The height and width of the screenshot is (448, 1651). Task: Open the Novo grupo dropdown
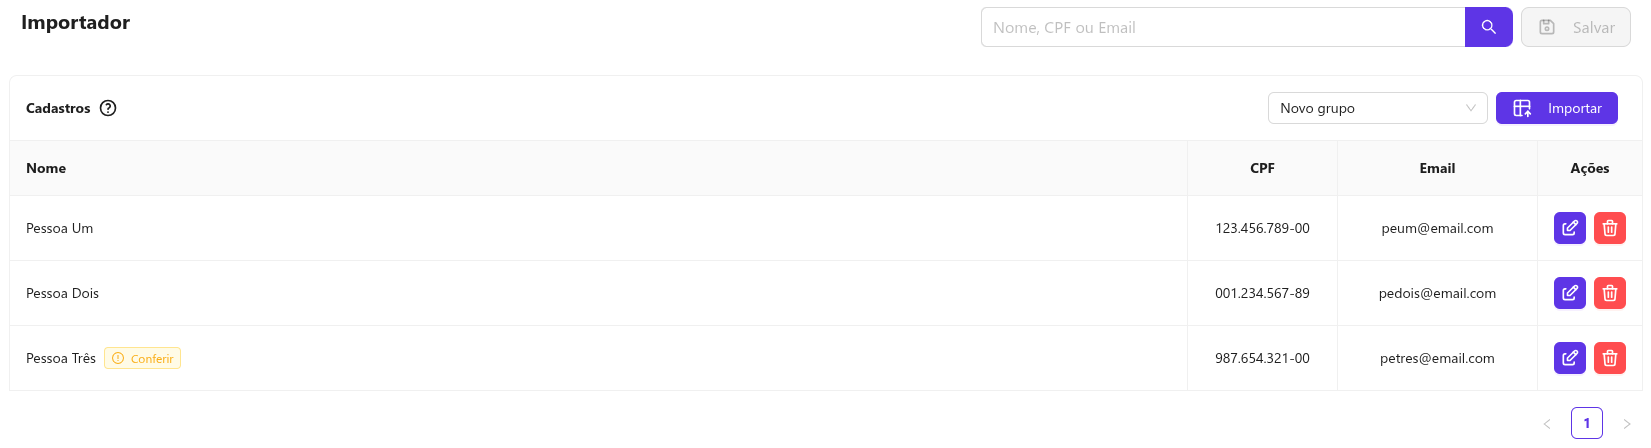pyautogui.click(x=1376, y=108)
